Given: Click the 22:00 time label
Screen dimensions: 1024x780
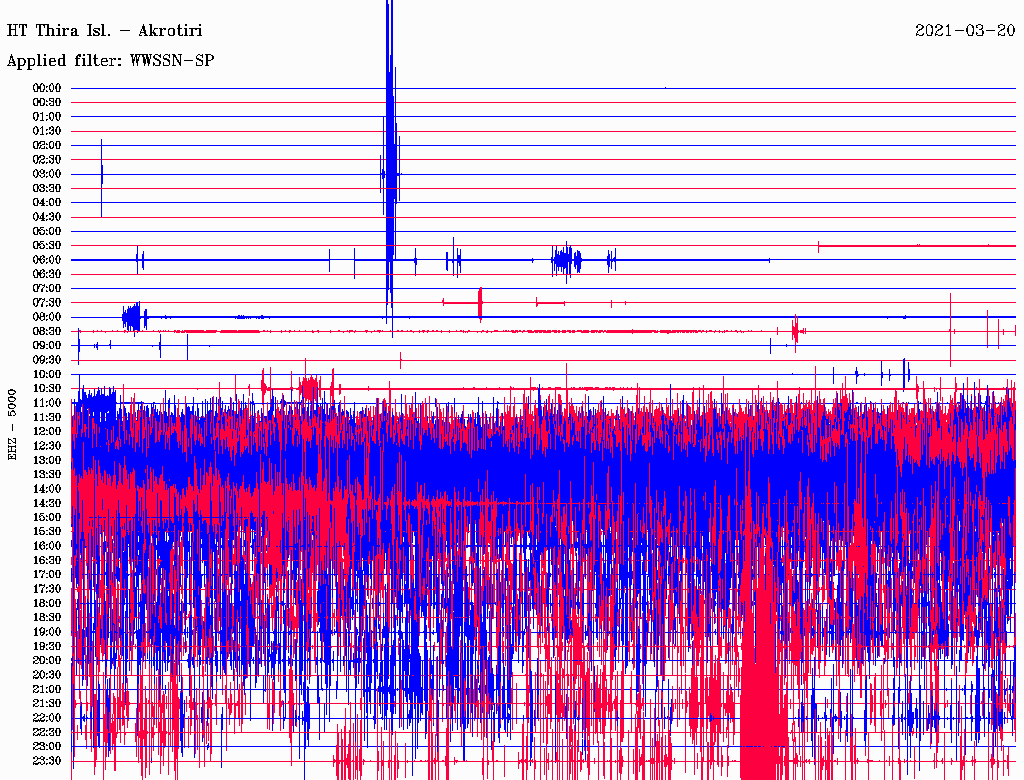Looking at the screenshot, I should 47,717.
